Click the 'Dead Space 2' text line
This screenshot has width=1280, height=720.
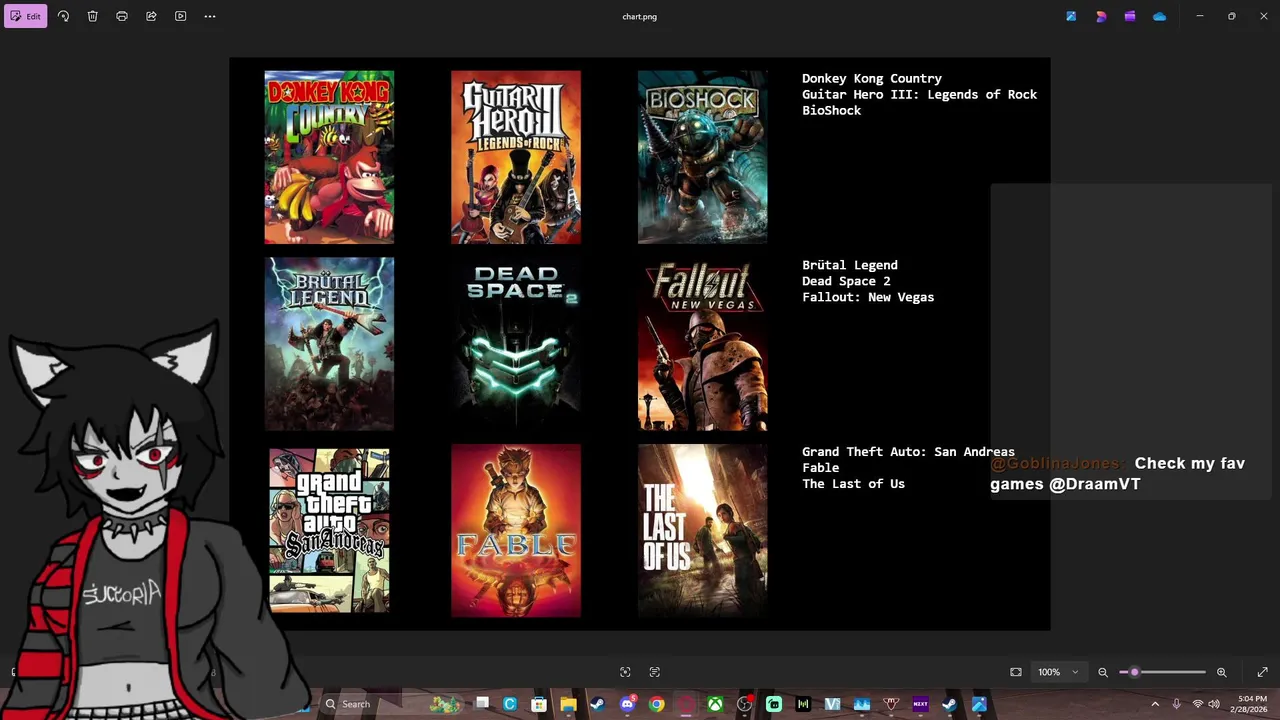pos(846,281)
